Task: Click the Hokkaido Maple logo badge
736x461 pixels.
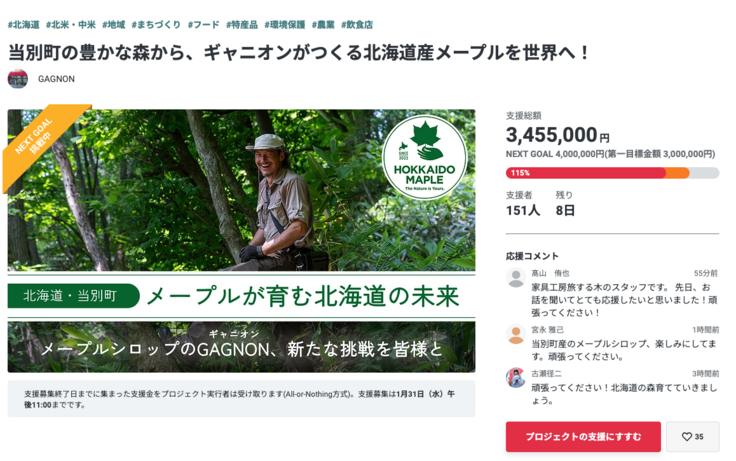Action: coord(424,158)
